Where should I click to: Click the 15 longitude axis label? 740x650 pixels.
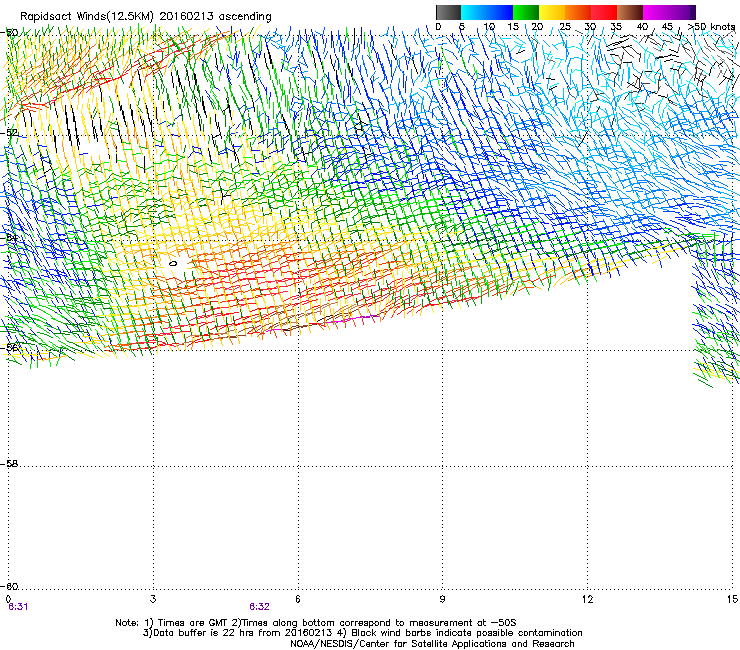732,599
